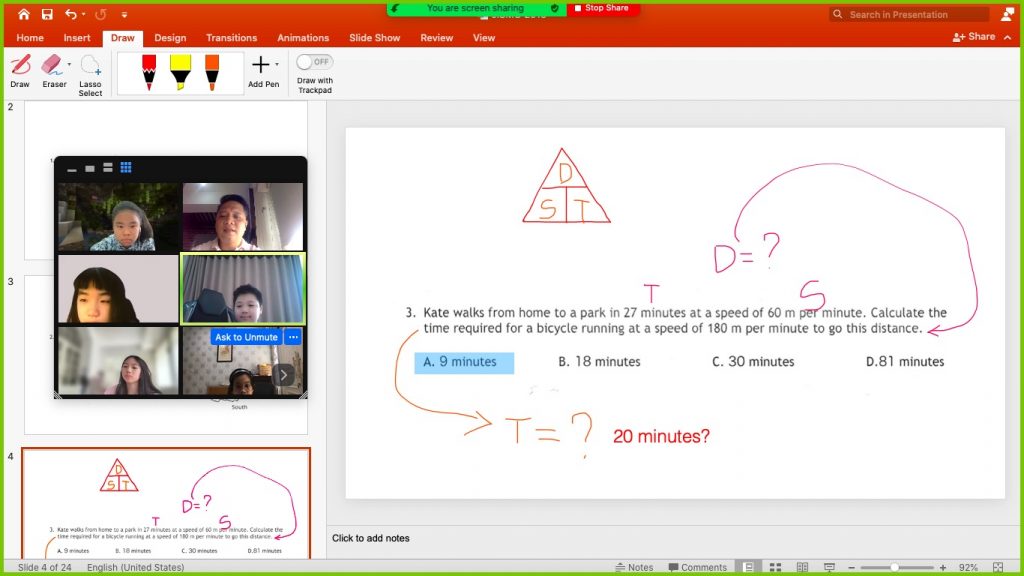Choose the orange pen

coord(212,72)
